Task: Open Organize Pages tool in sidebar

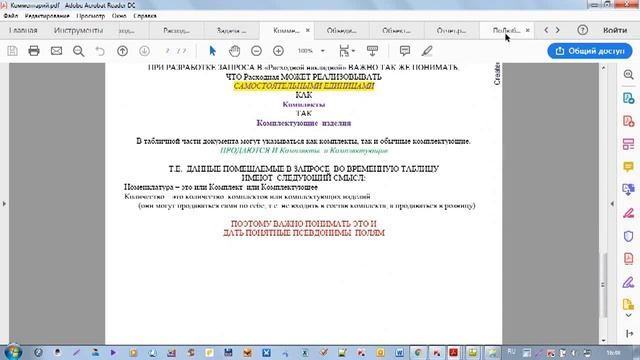Action: pyautogui.click(x=629, y=144)
